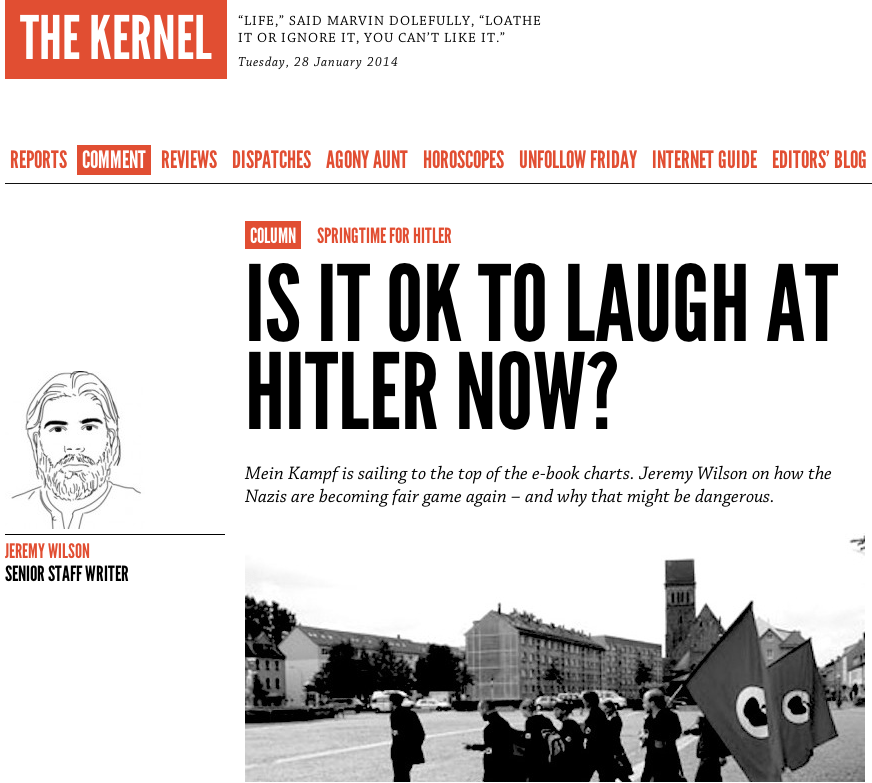
Task: Open the Reports section
Action: click(x=38, y=160)
